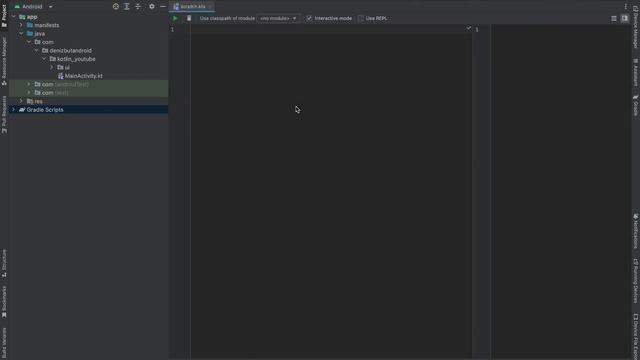The image size is (640, 360).
Task: Click the 'Use classpath of module' label
Action: 227,18
